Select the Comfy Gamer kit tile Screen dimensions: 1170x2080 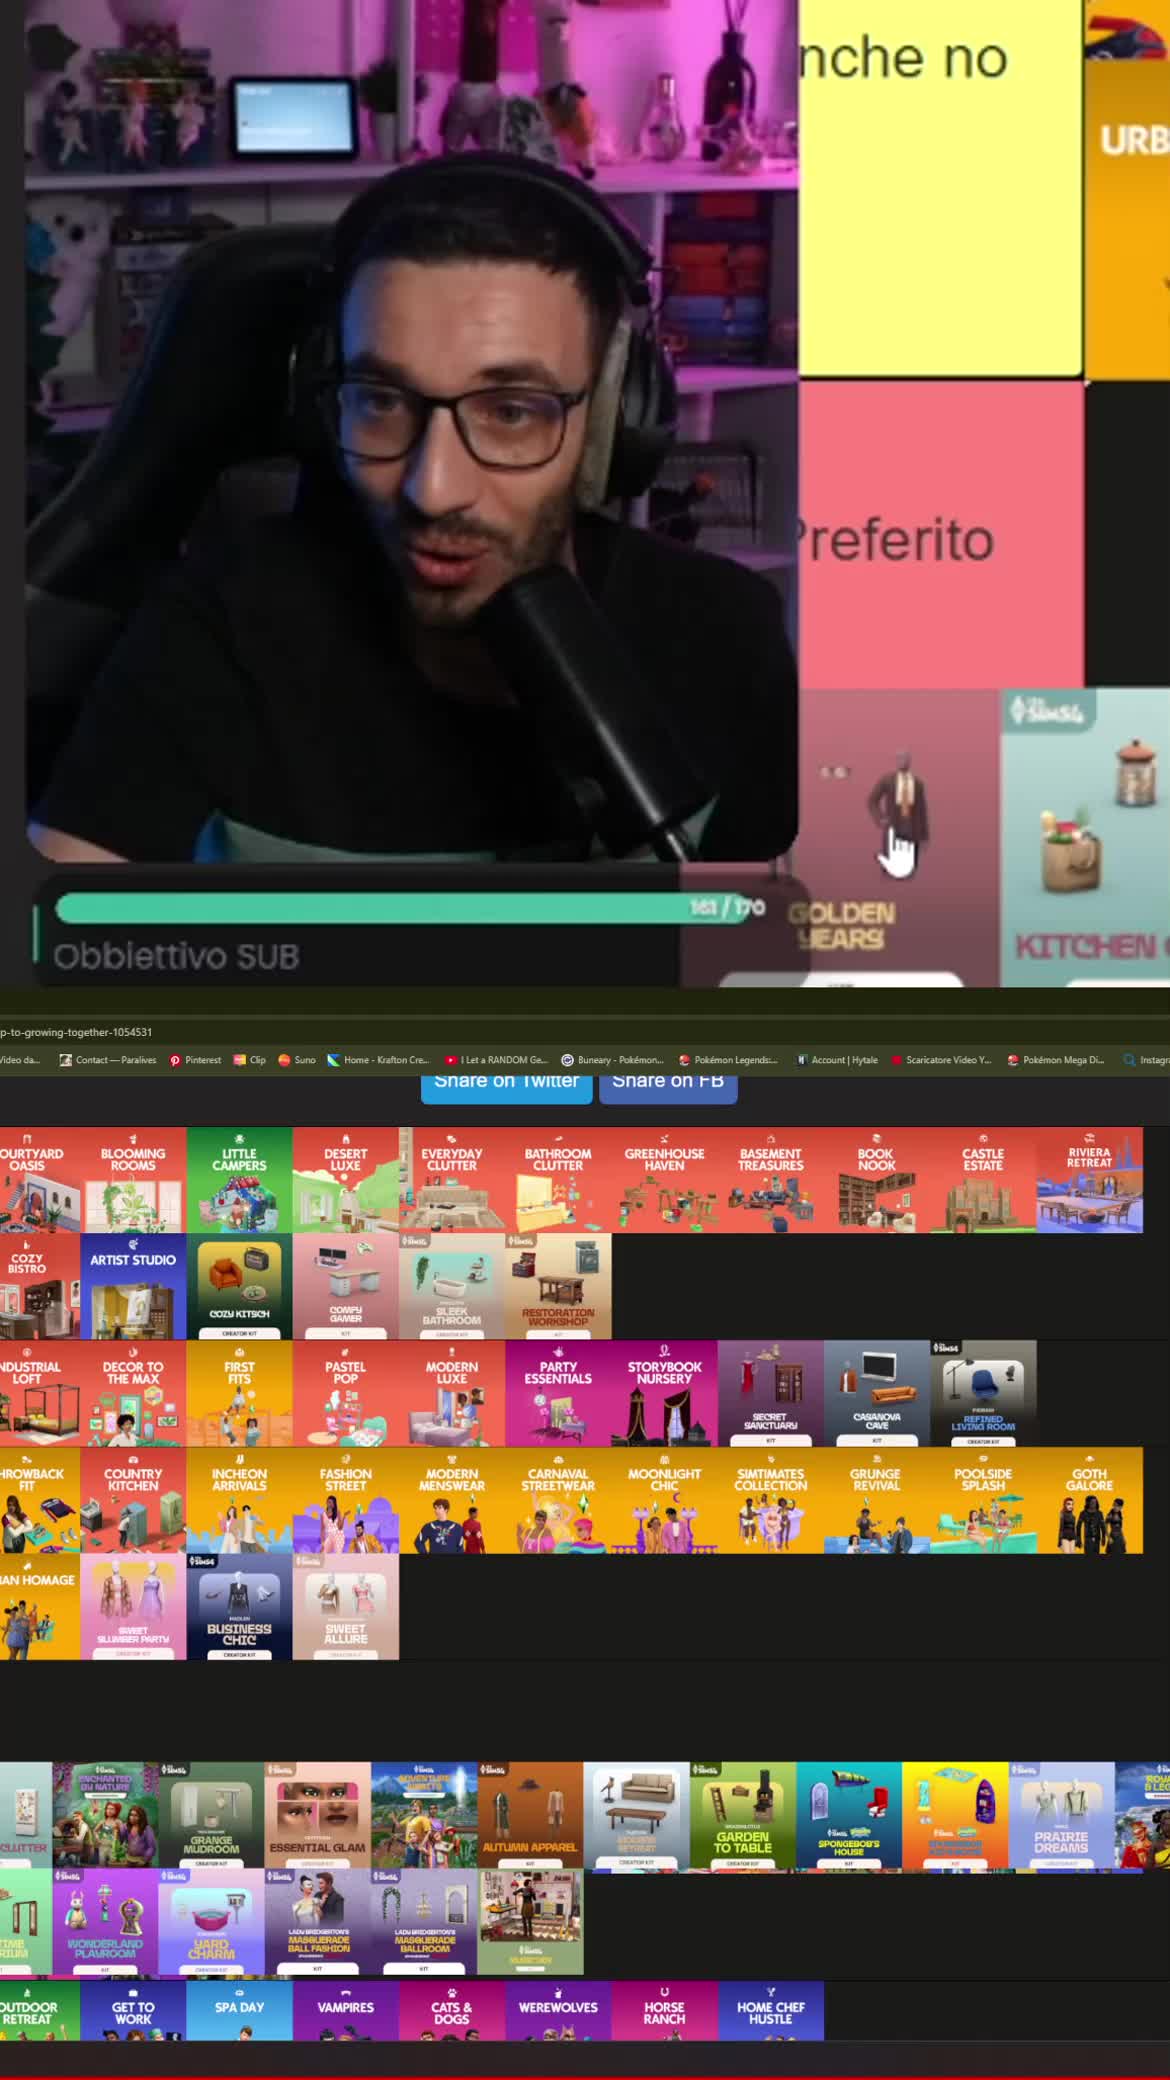(345, 1287)
